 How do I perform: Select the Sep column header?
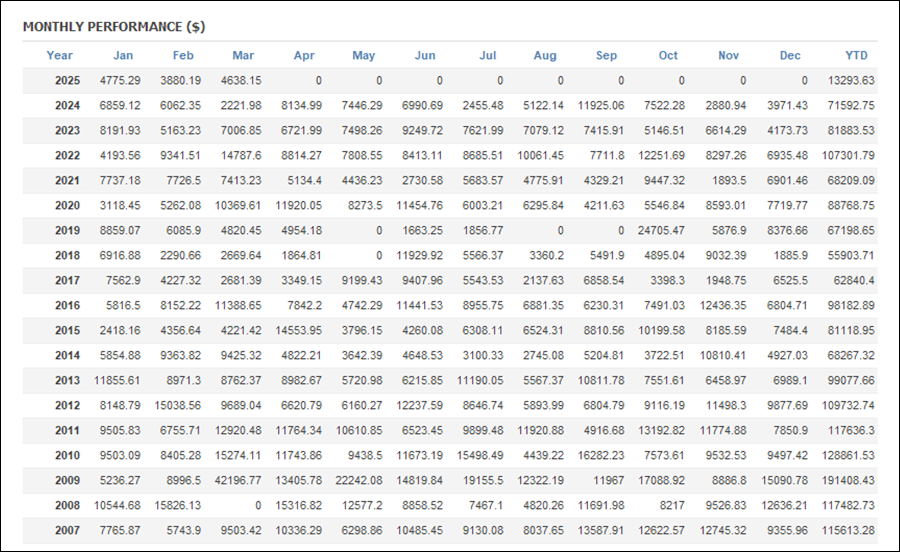click(606, 55)
